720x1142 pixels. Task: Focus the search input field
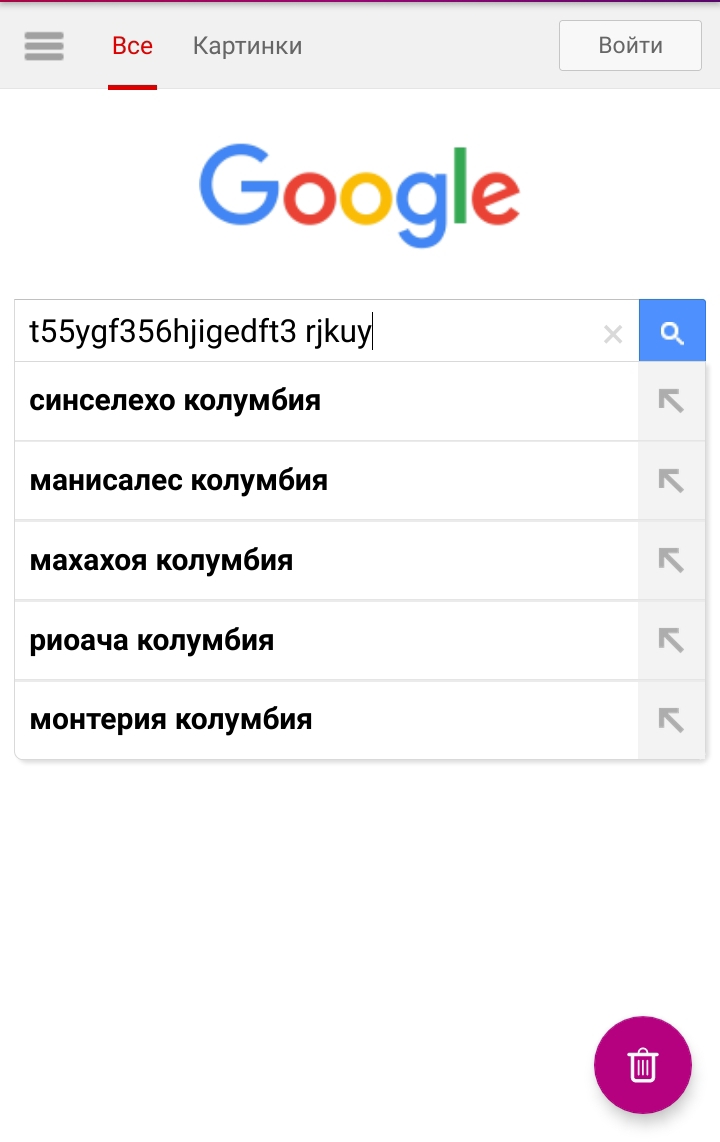click(x=306, y=331)
